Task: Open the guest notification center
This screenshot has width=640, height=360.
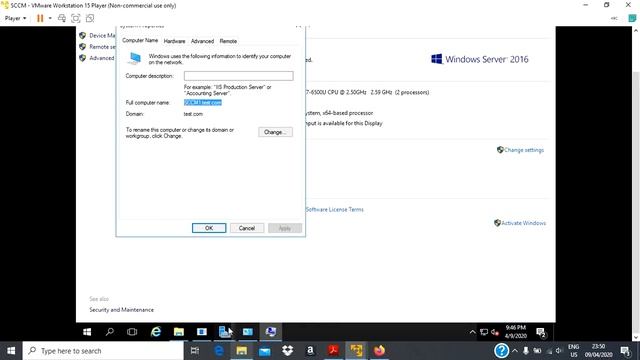Action: point(541,333)
